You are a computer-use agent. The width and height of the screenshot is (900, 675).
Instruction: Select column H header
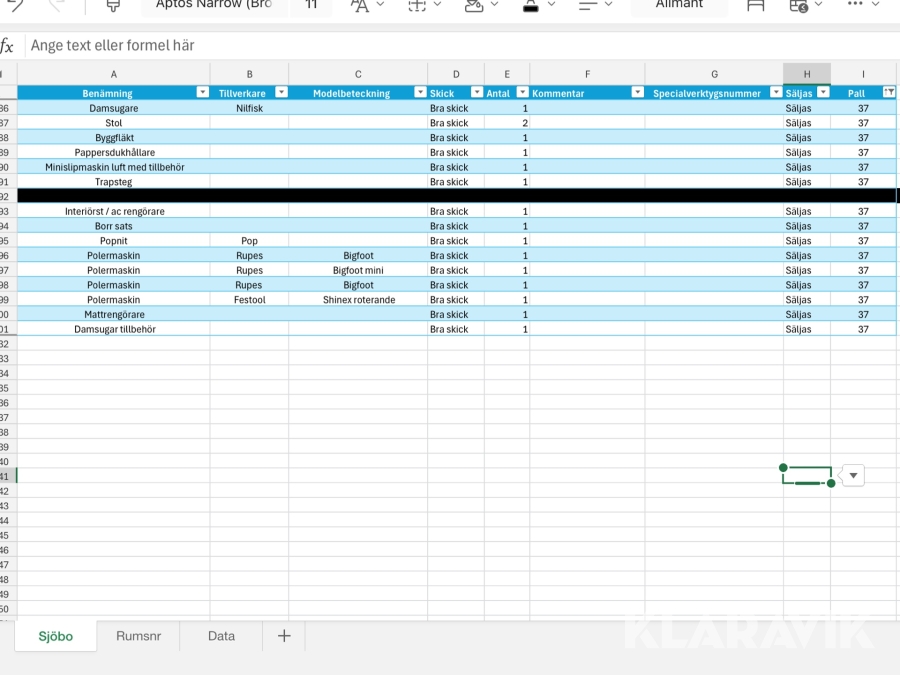[806, 74]
